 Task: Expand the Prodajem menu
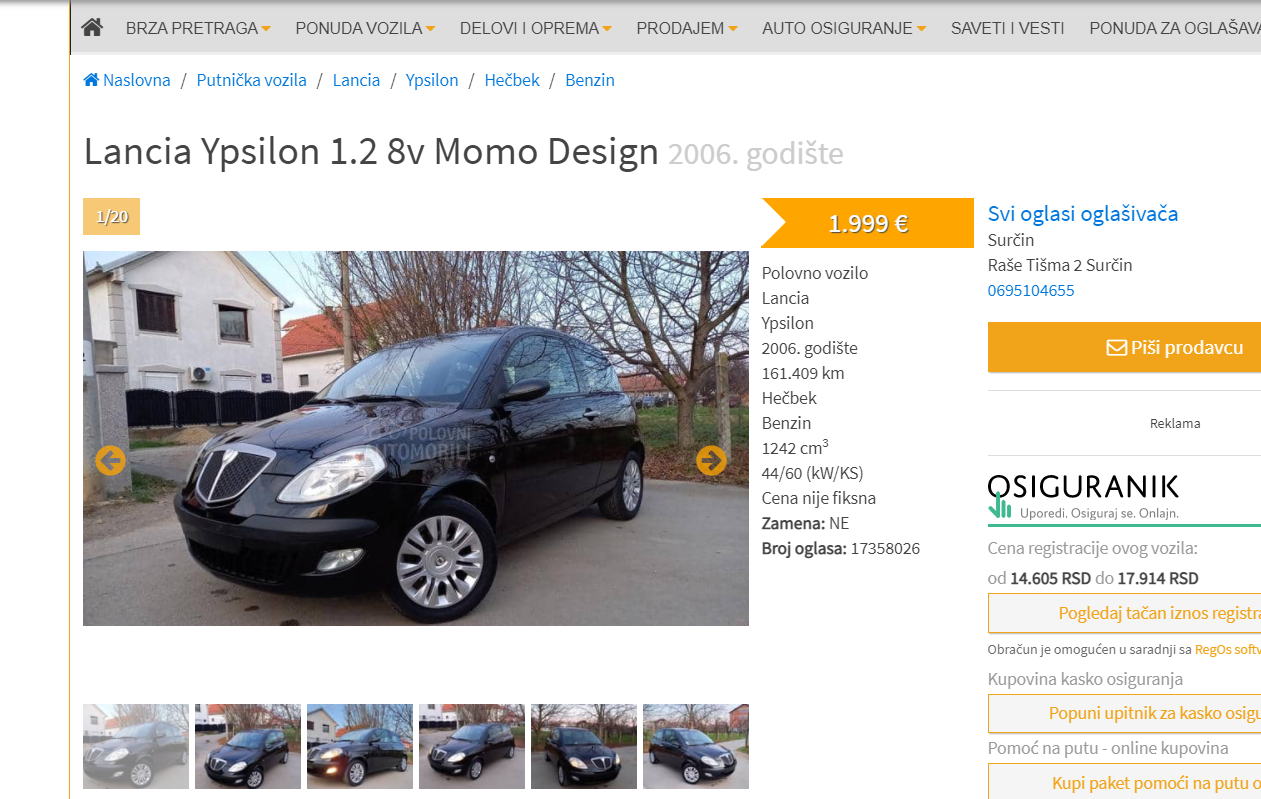point(687,28)
